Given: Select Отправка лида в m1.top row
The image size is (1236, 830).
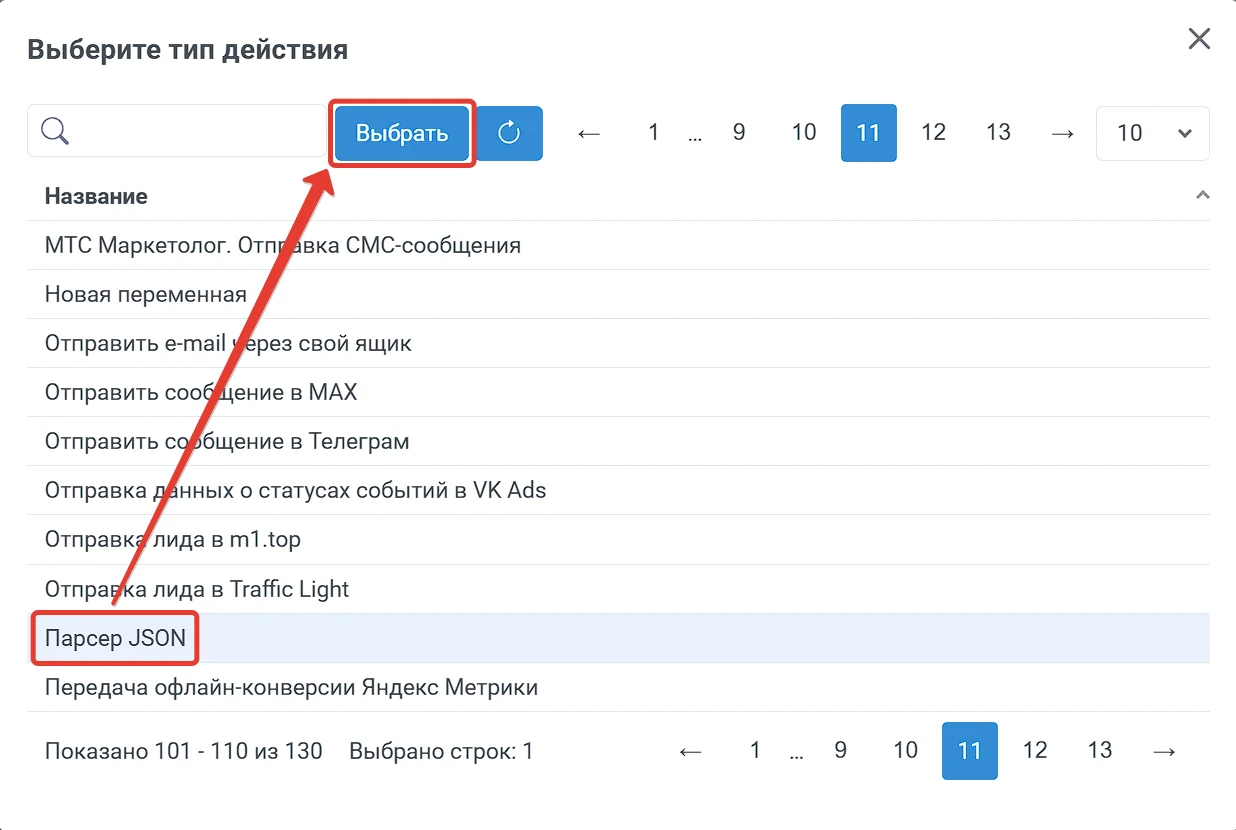Looking at the screenshot, I should coord(618,539).
